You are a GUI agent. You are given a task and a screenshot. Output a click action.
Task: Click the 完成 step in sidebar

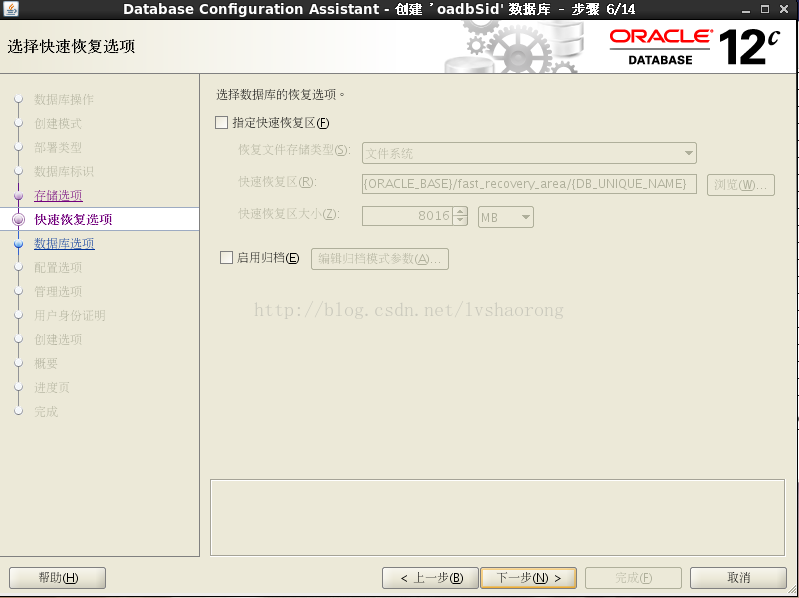coord(46,411)
